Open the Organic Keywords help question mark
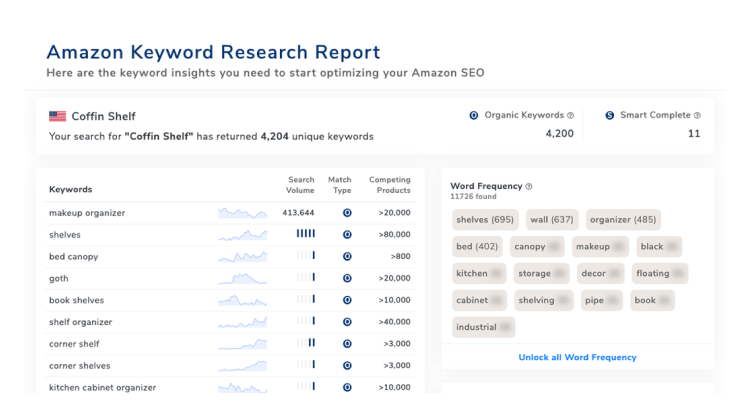Screen dimensions: 750x417 (570, 115)
